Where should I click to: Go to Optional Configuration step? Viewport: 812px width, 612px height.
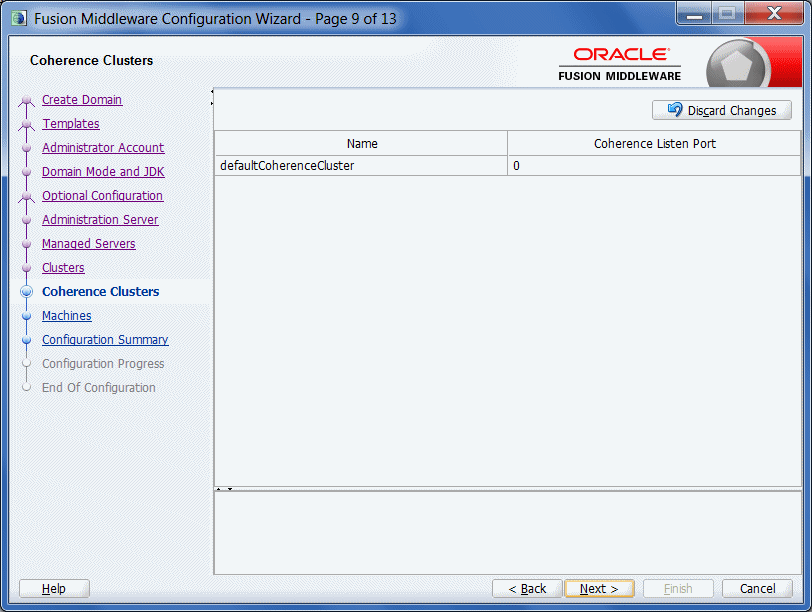coord(103,196)
